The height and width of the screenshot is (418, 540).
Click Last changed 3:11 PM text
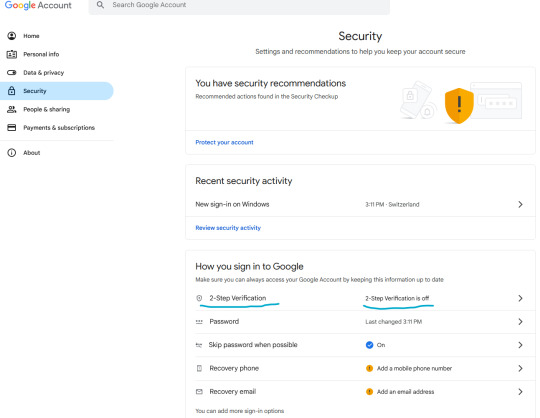tap(394, 322)
